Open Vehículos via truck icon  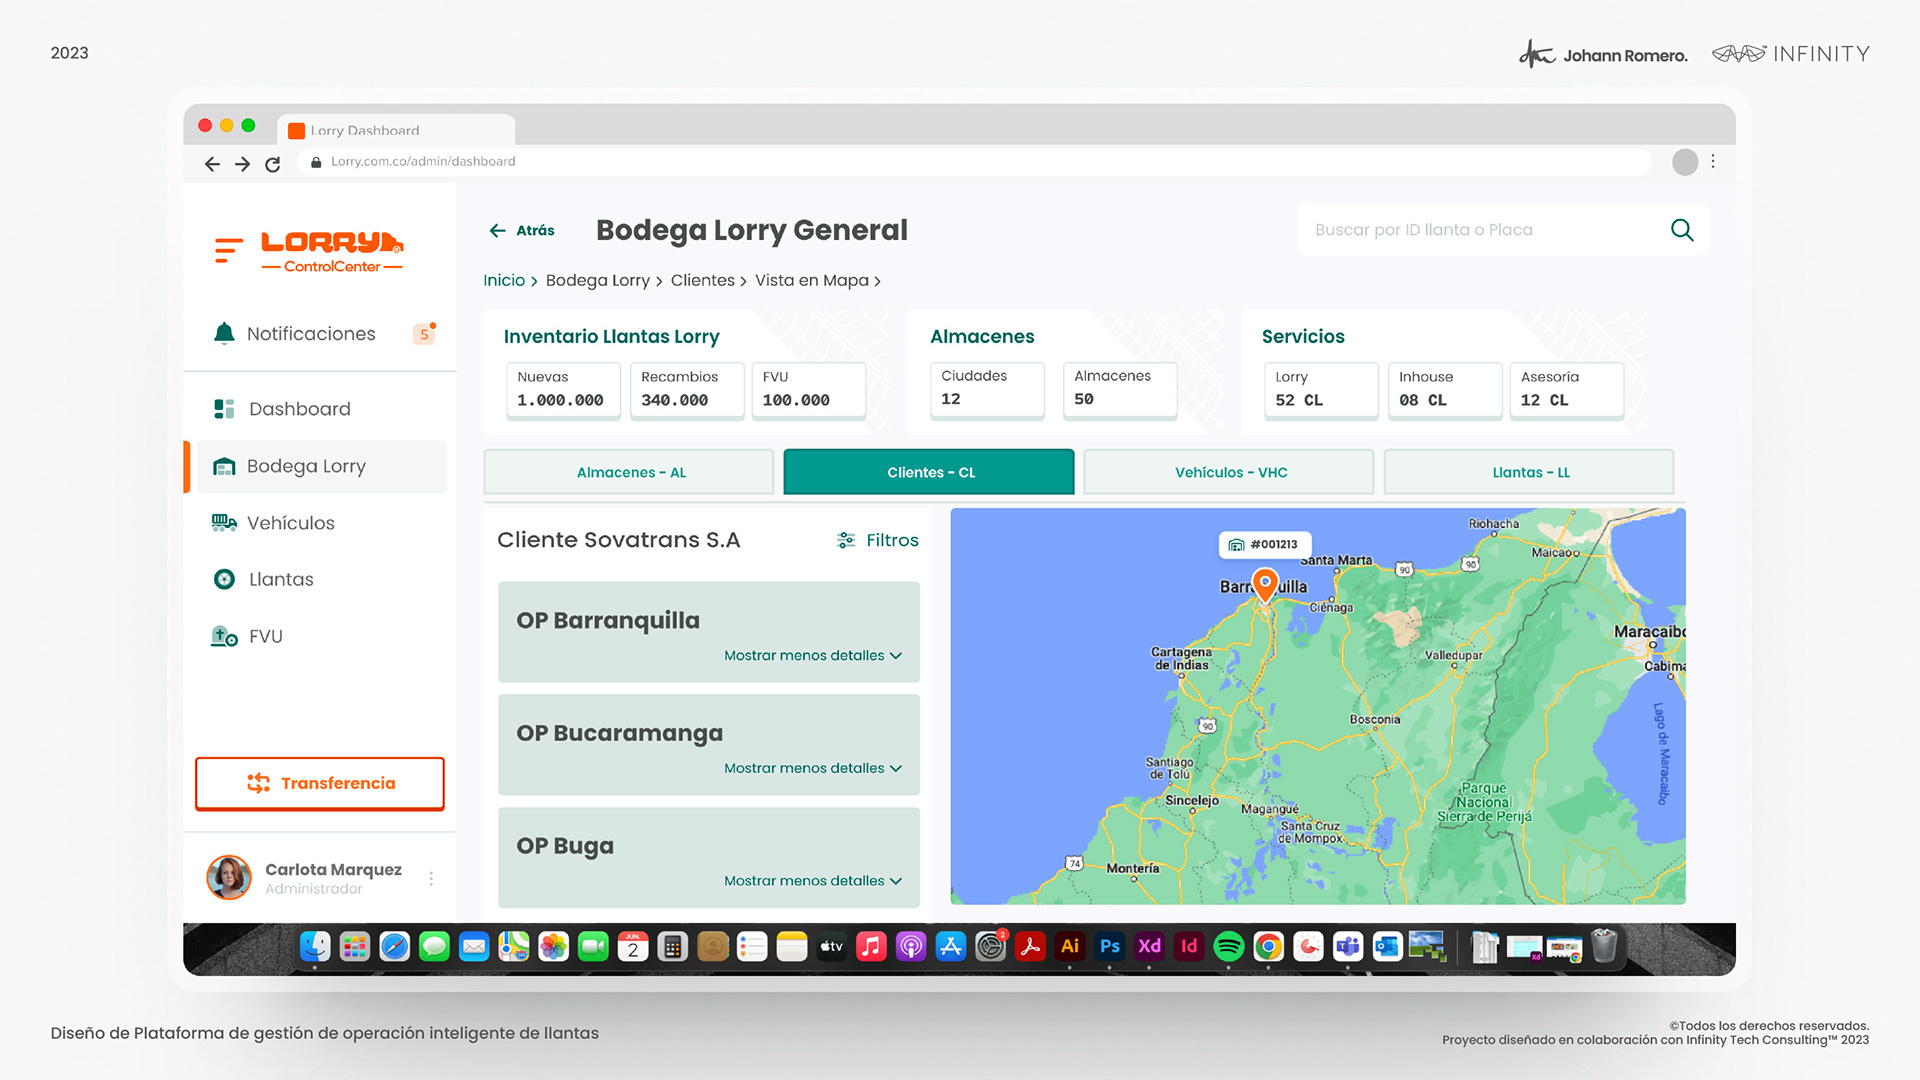(224, 523)
